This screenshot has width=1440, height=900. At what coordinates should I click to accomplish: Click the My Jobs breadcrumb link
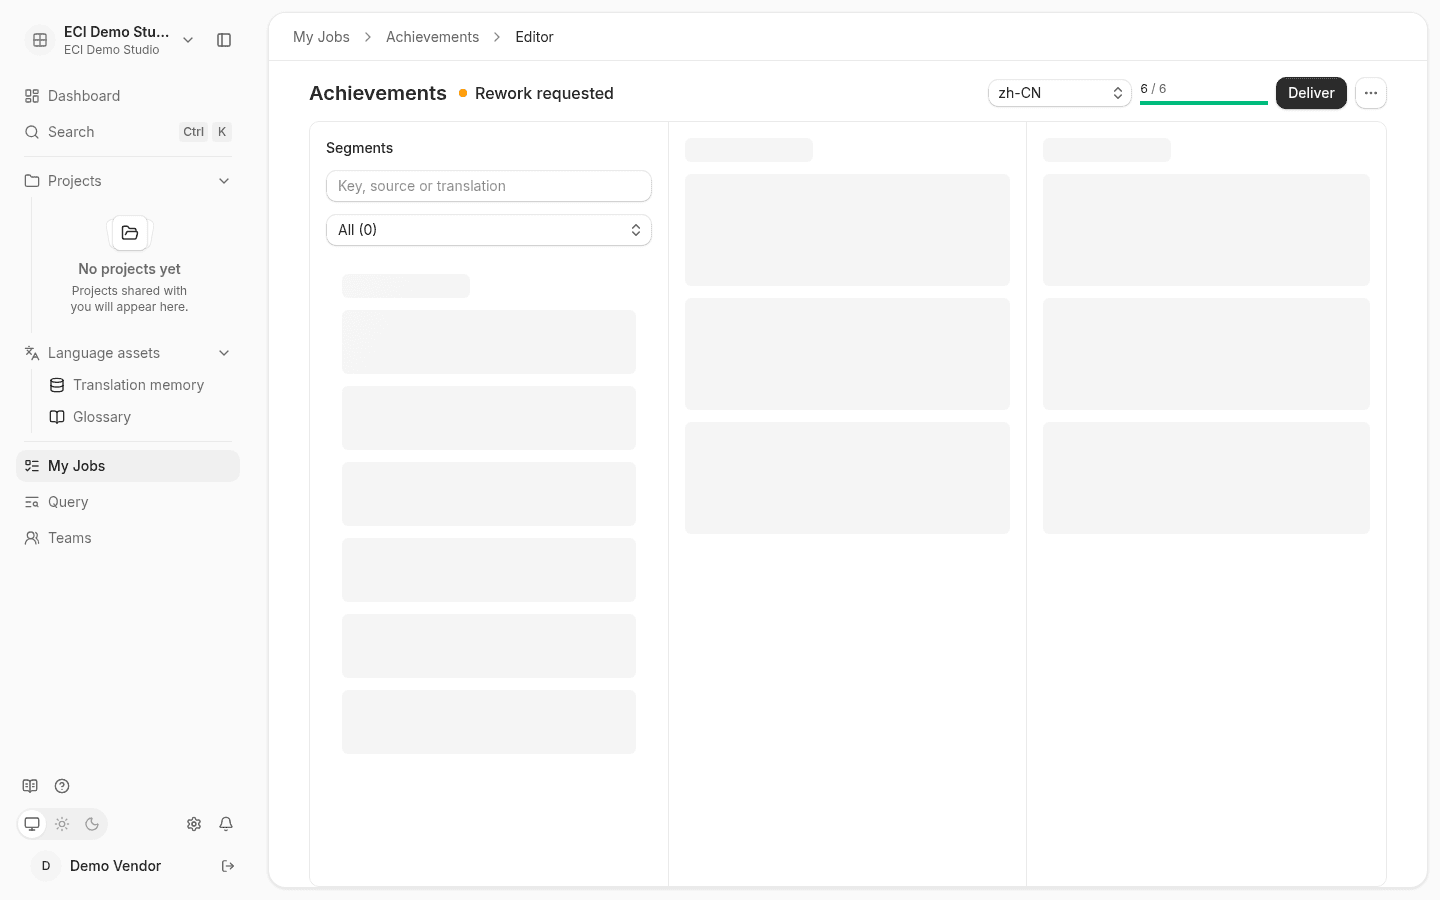[321, 37]
